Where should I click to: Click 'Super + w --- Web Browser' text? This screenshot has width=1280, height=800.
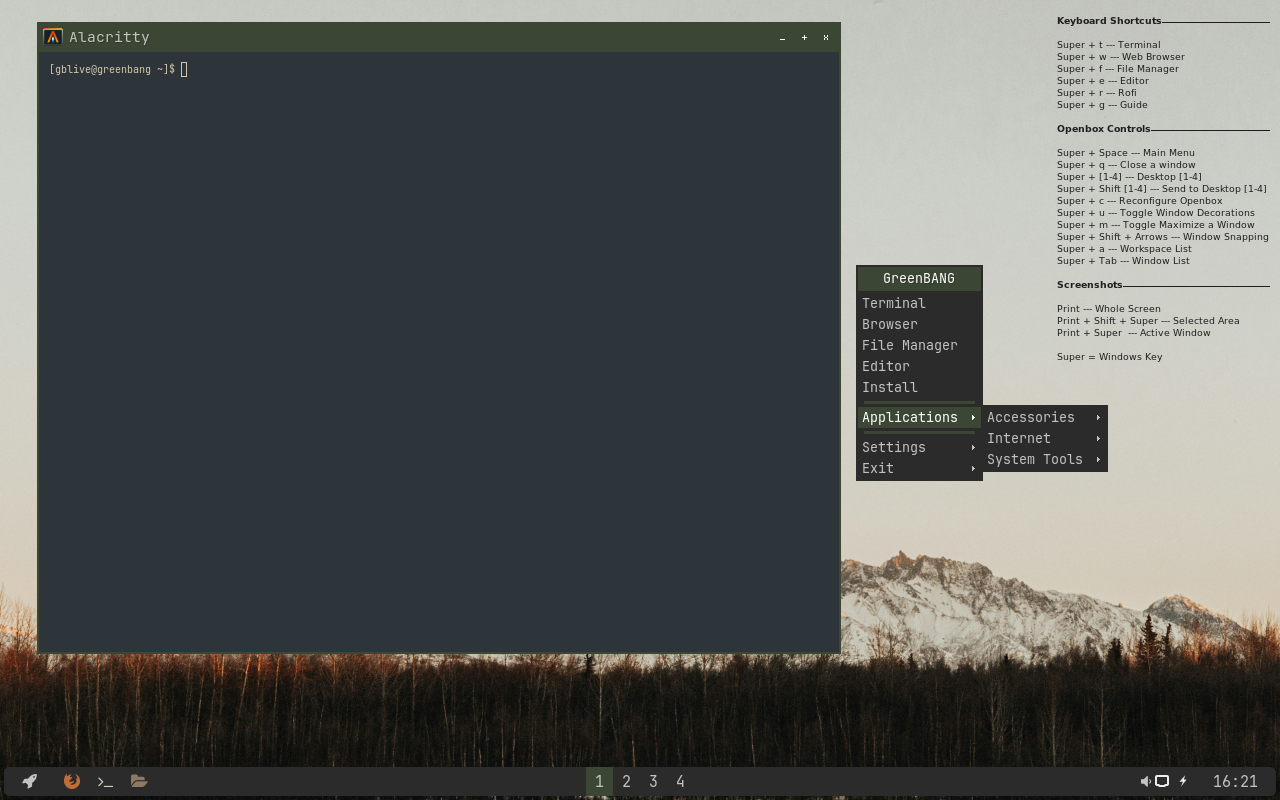(1121, 57)
